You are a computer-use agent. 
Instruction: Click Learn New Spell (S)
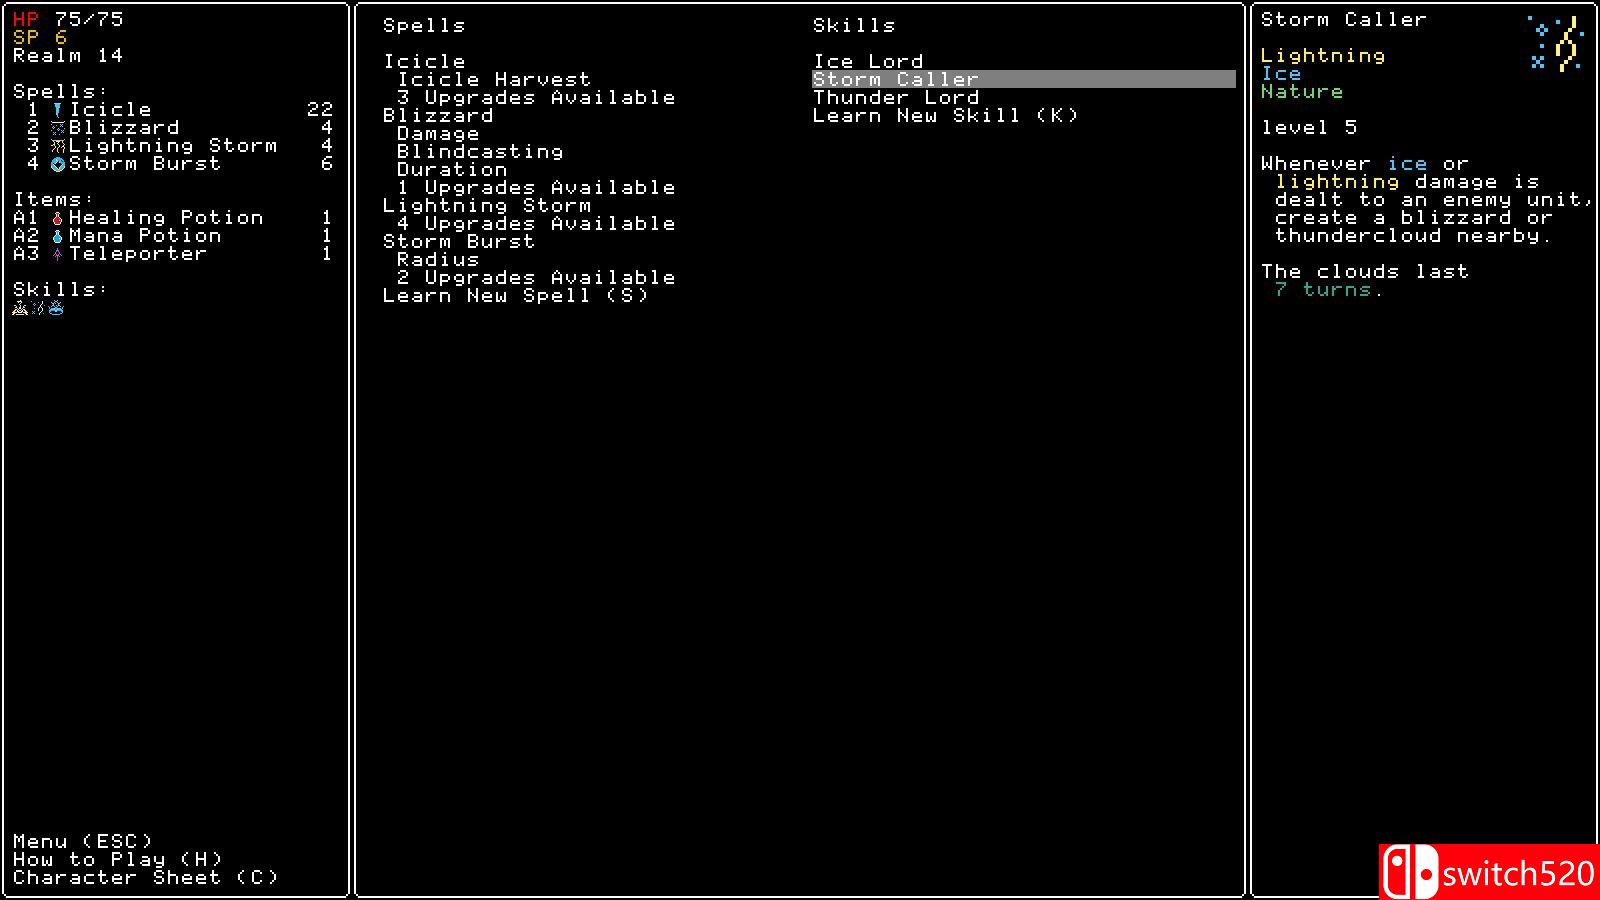click(516, 295)
